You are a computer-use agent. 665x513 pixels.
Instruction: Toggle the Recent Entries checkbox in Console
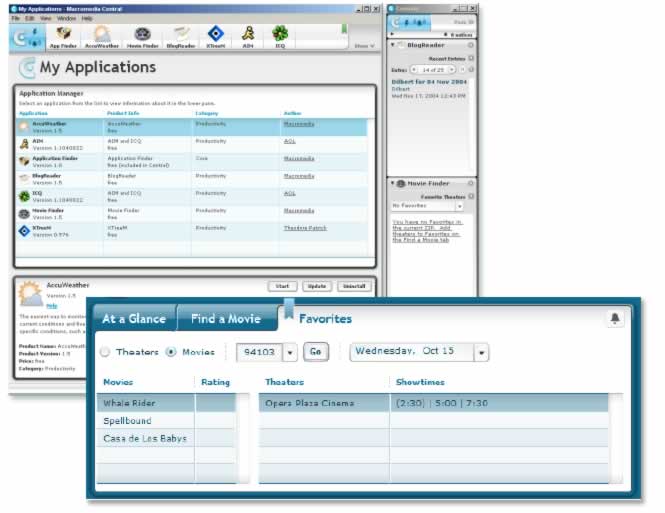(x=471, y=58)
